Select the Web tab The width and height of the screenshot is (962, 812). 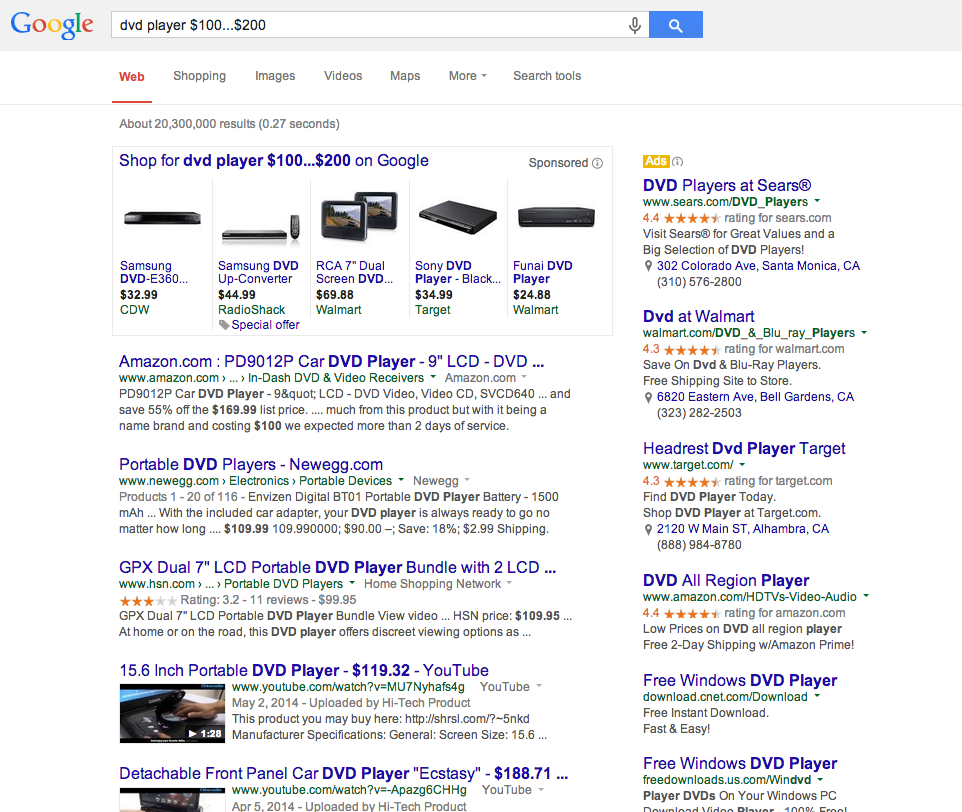131,77
